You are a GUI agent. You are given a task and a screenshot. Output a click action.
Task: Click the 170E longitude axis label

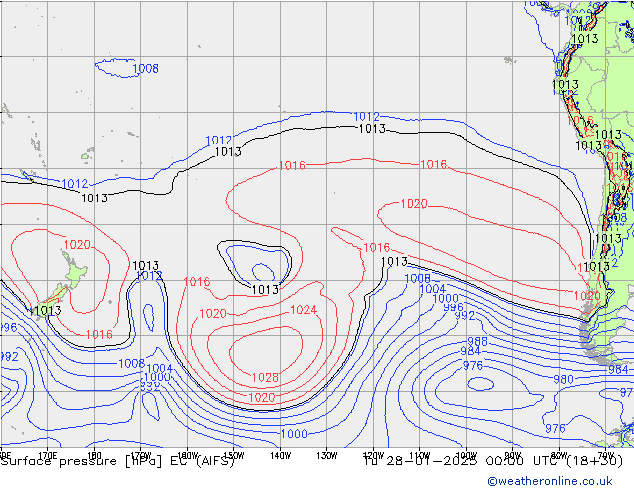click(48, 456)
